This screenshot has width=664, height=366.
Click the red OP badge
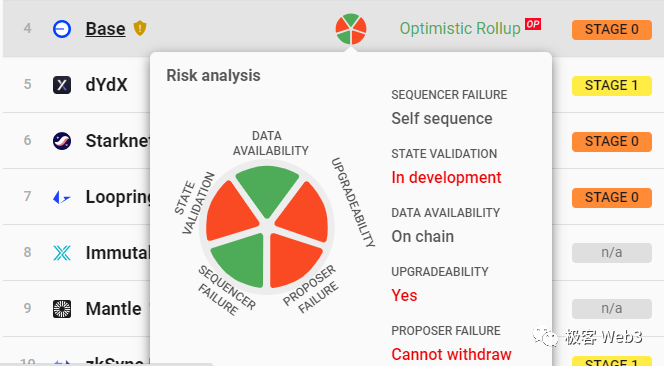(x=533, y=24)
